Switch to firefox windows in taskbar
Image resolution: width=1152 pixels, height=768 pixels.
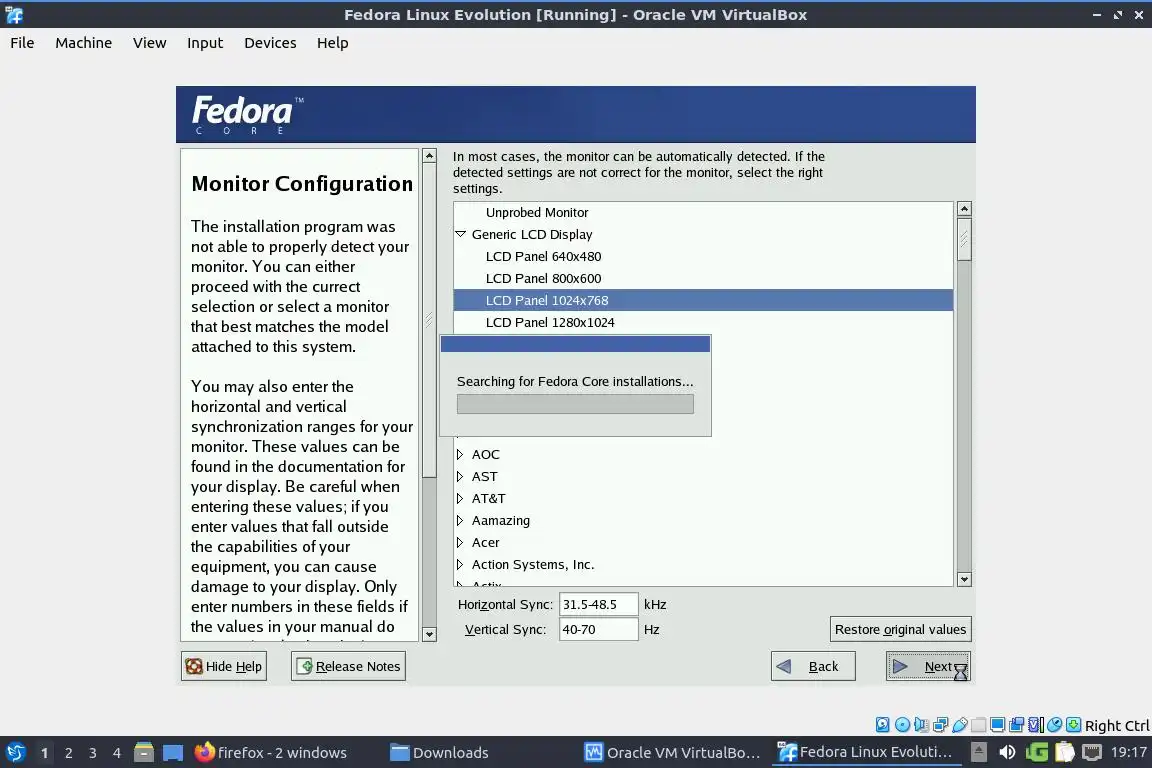(x=270, y=752)
